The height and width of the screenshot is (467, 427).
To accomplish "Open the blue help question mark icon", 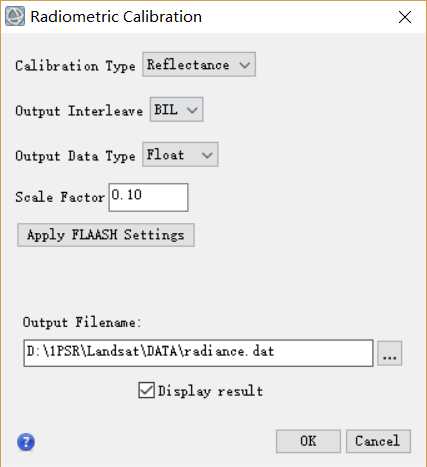I will tap(26, 442).
